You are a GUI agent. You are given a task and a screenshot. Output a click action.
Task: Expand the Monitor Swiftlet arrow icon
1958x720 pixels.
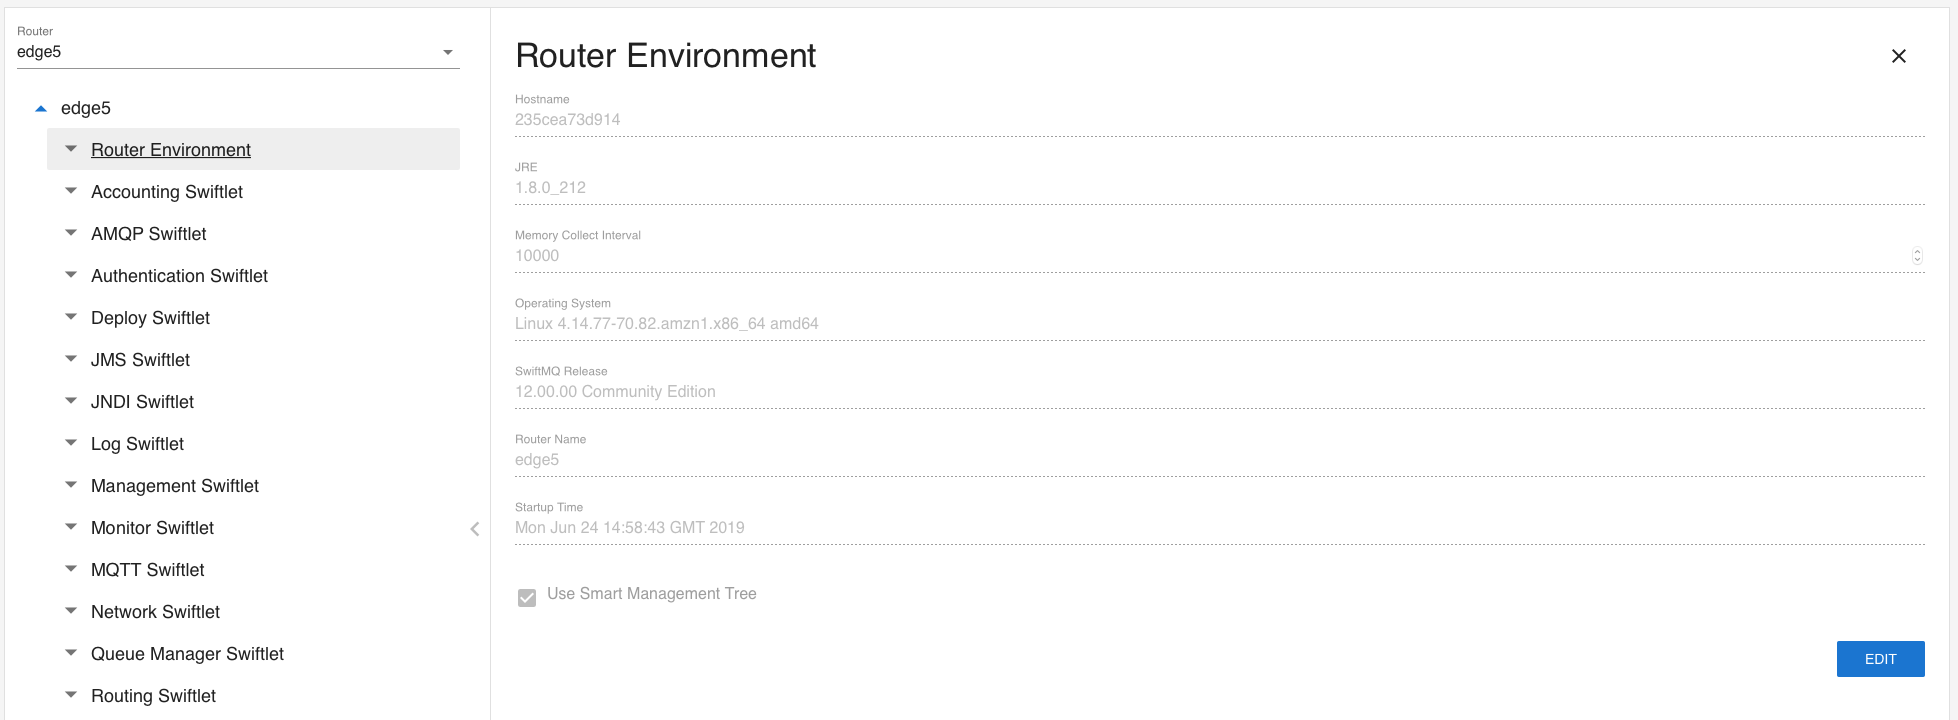71,527
